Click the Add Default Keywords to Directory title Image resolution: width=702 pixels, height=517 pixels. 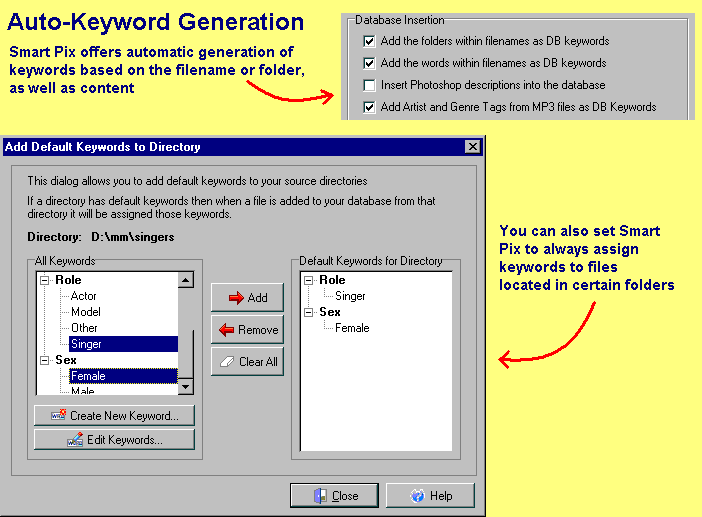(103, 147)
